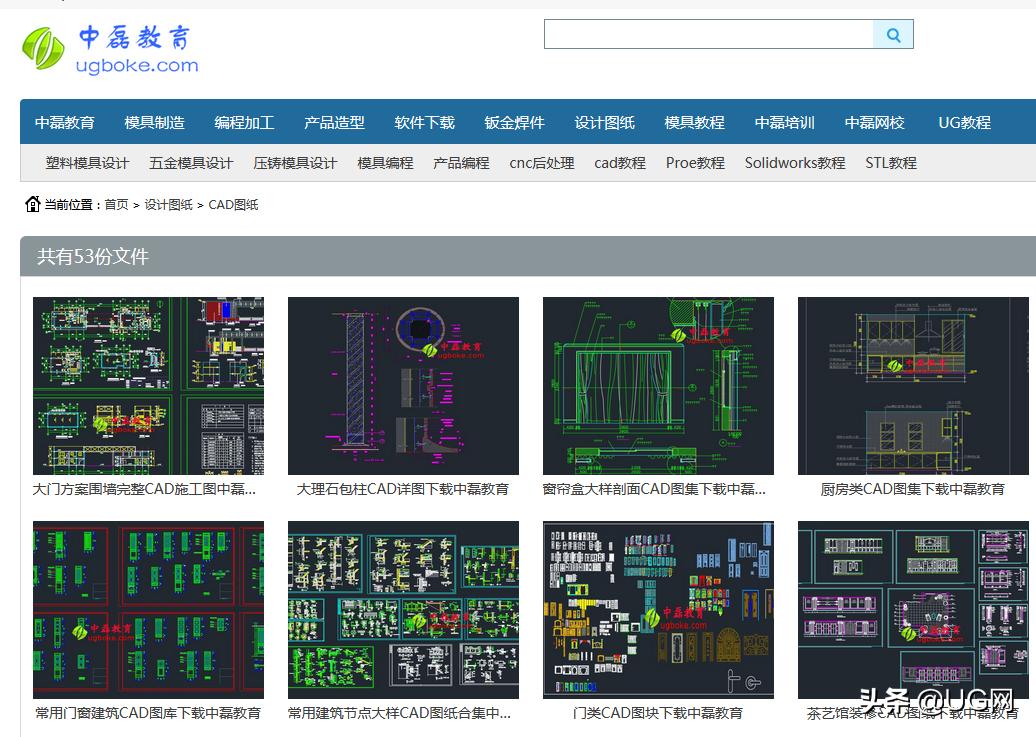Click the 门类CAD图块 thumbnail image

[x=658, y=609]
